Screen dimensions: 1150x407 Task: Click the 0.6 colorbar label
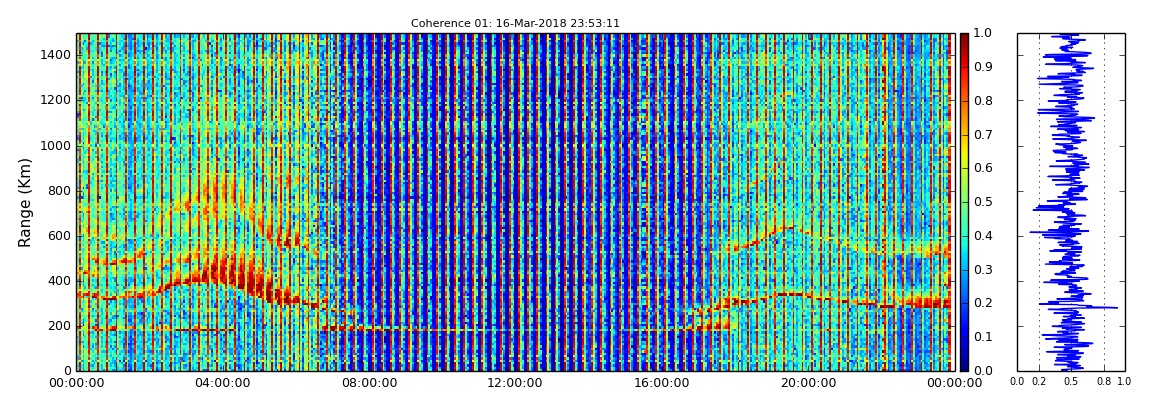tap(981, 169)
